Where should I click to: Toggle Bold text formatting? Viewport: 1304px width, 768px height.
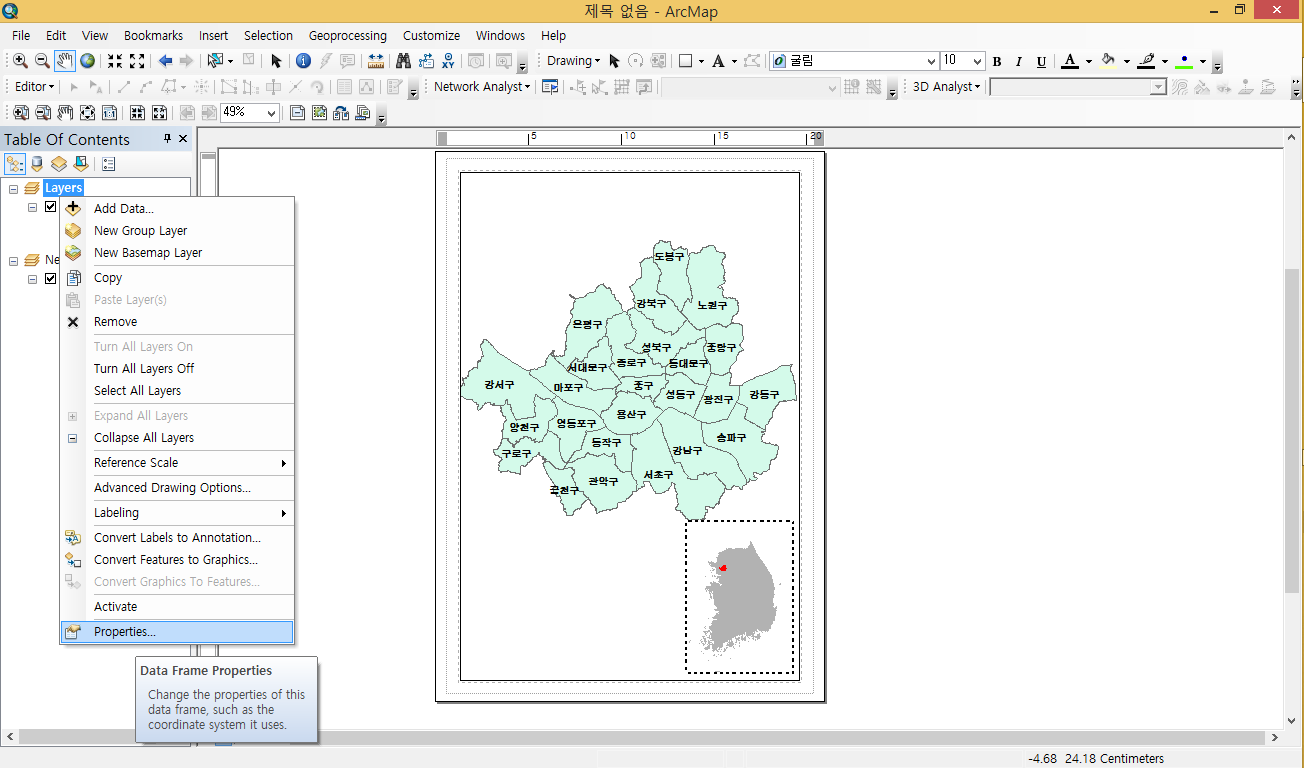coord(997,62)
